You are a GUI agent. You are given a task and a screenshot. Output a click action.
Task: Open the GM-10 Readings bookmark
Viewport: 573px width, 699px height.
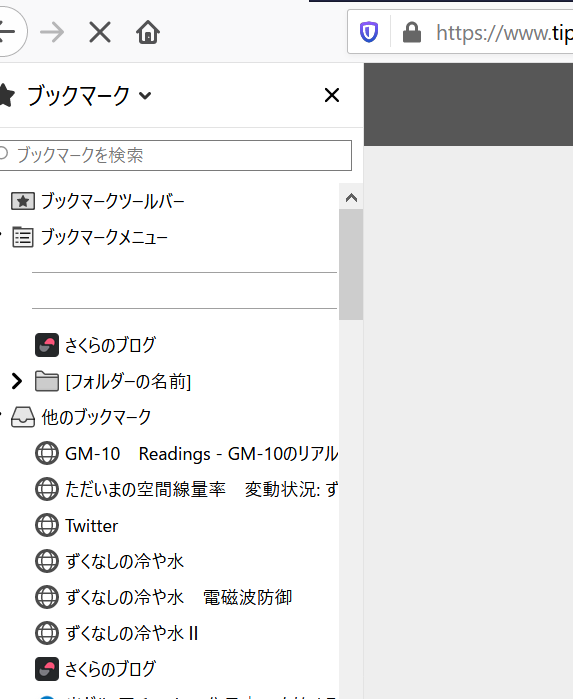[186, 453]
